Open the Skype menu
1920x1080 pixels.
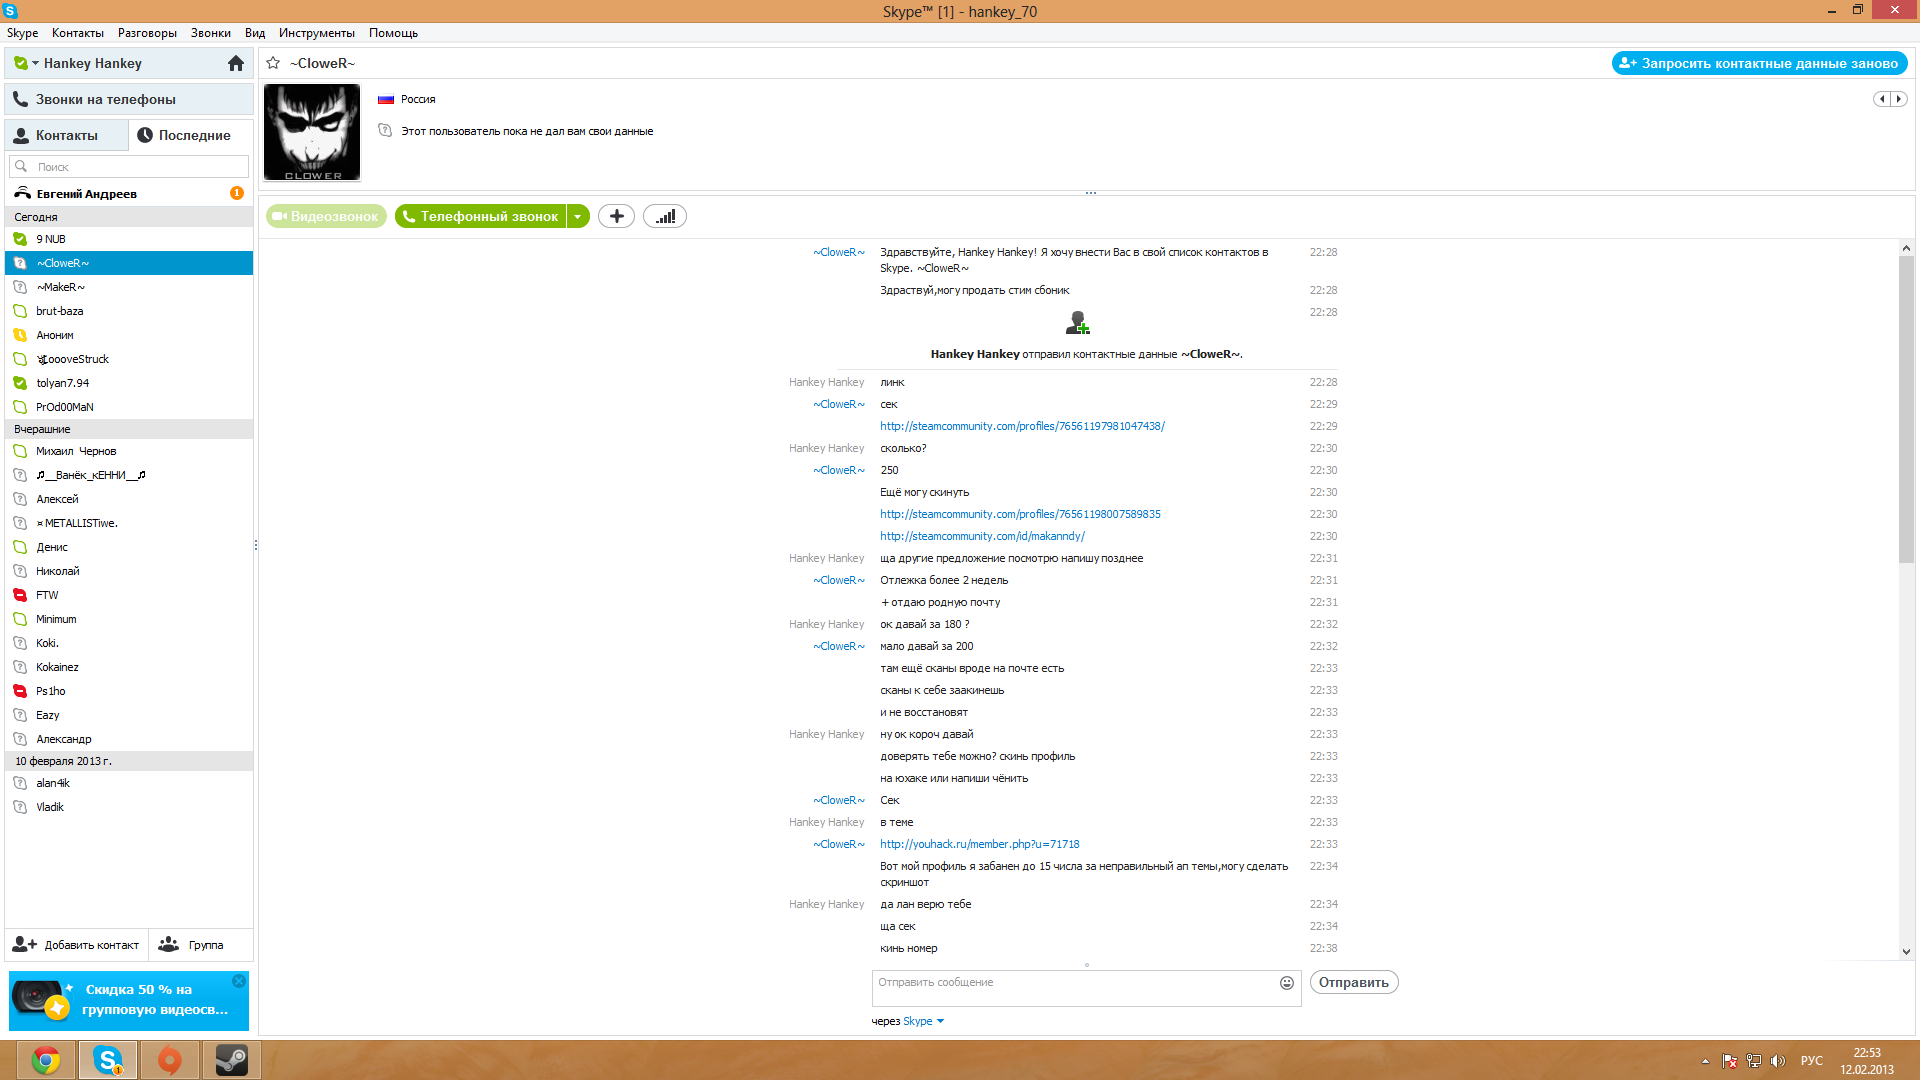click(x=22, y=33)
